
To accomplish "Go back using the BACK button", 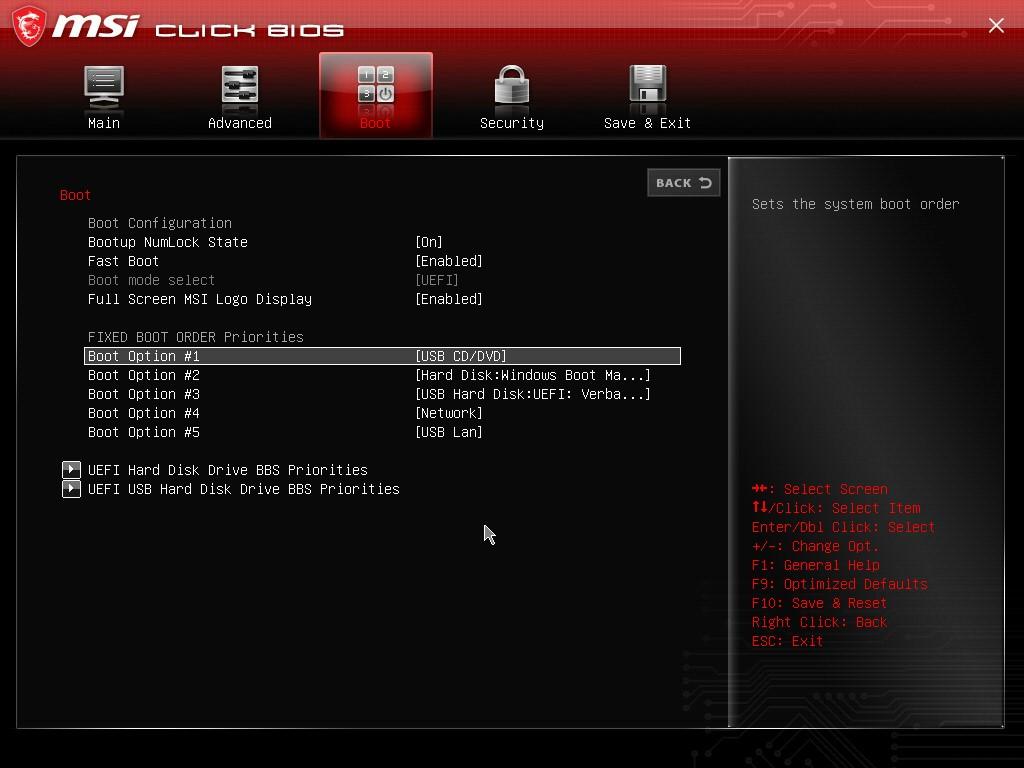I will [x=684, y=183].
